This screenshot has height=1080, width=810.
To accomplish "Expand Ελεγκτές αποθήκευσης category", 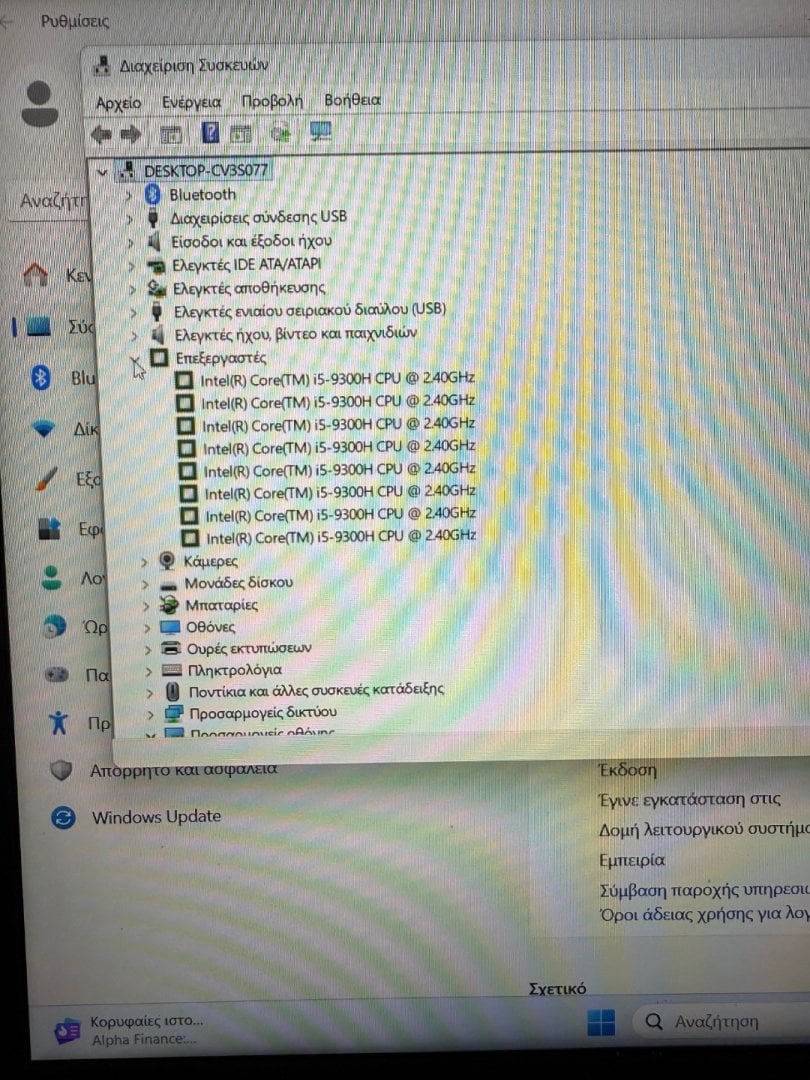I will [x=132, y=289].
